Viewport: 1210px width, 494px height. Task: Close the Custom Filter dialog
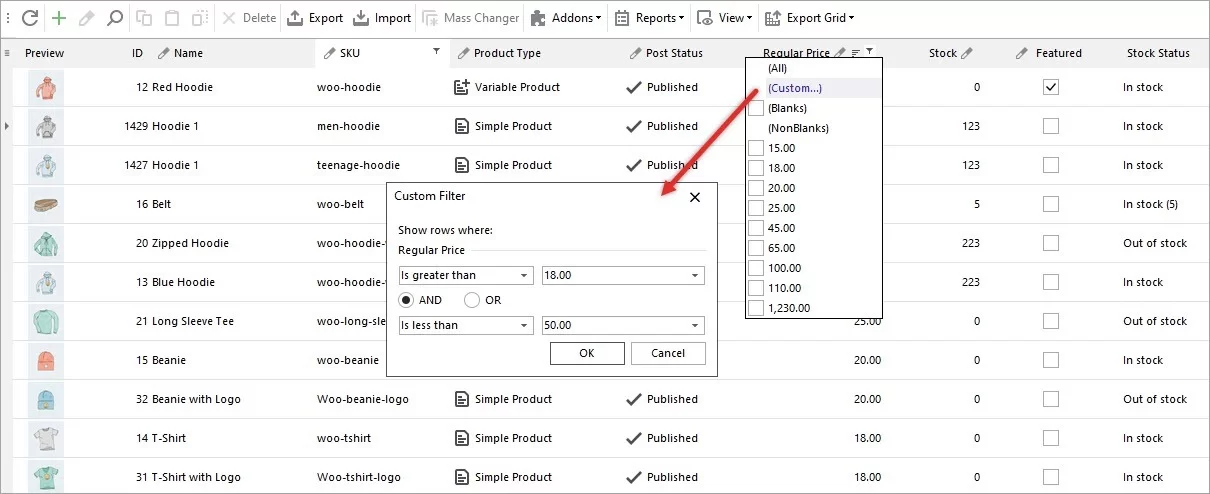pos(695,197)
